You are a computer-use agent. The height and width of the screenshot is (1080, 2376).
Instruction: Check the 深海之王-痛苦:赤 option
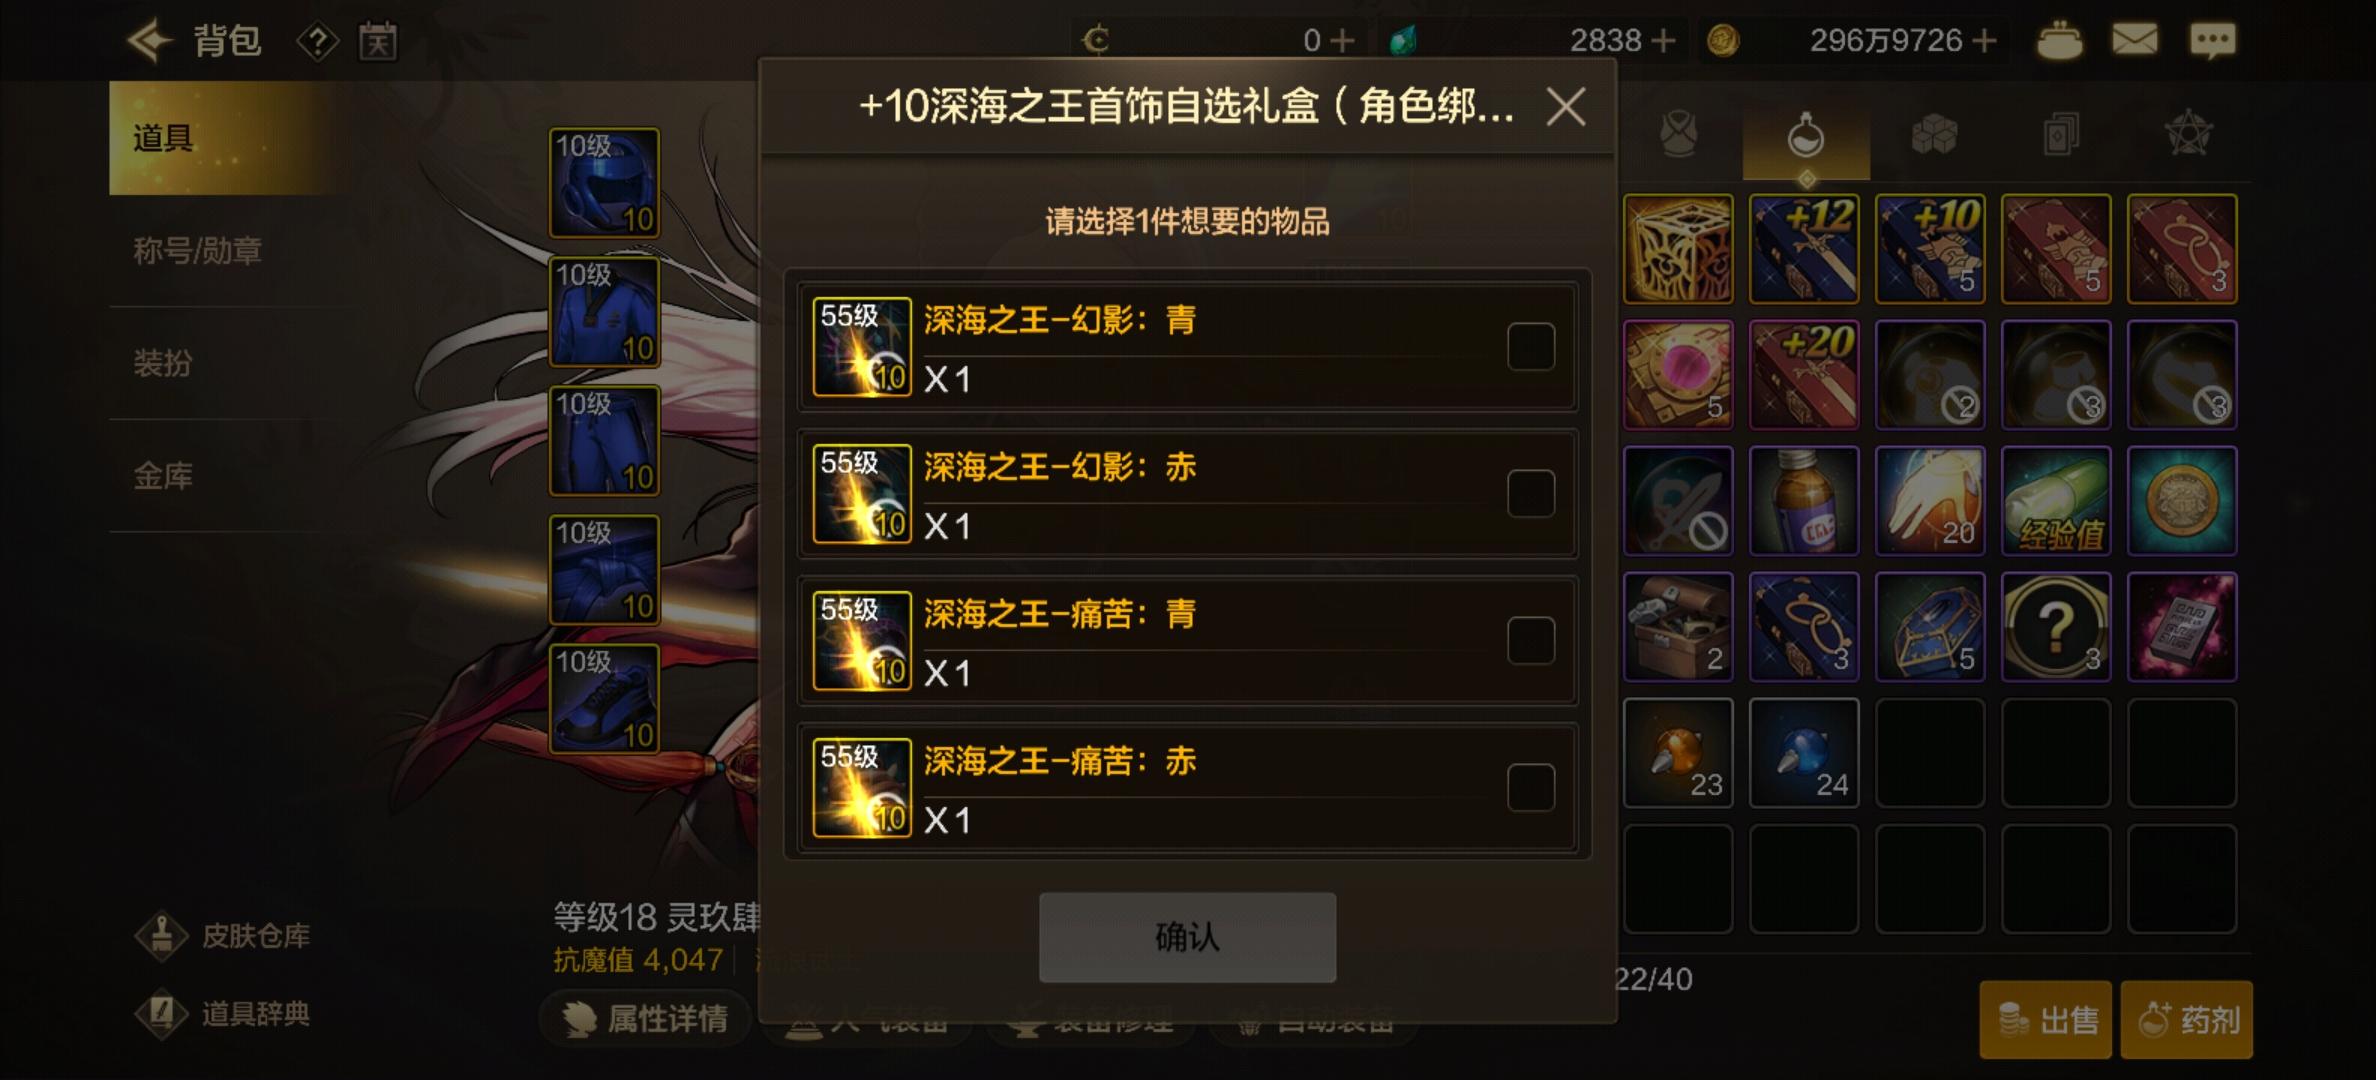coord(1530,788)
